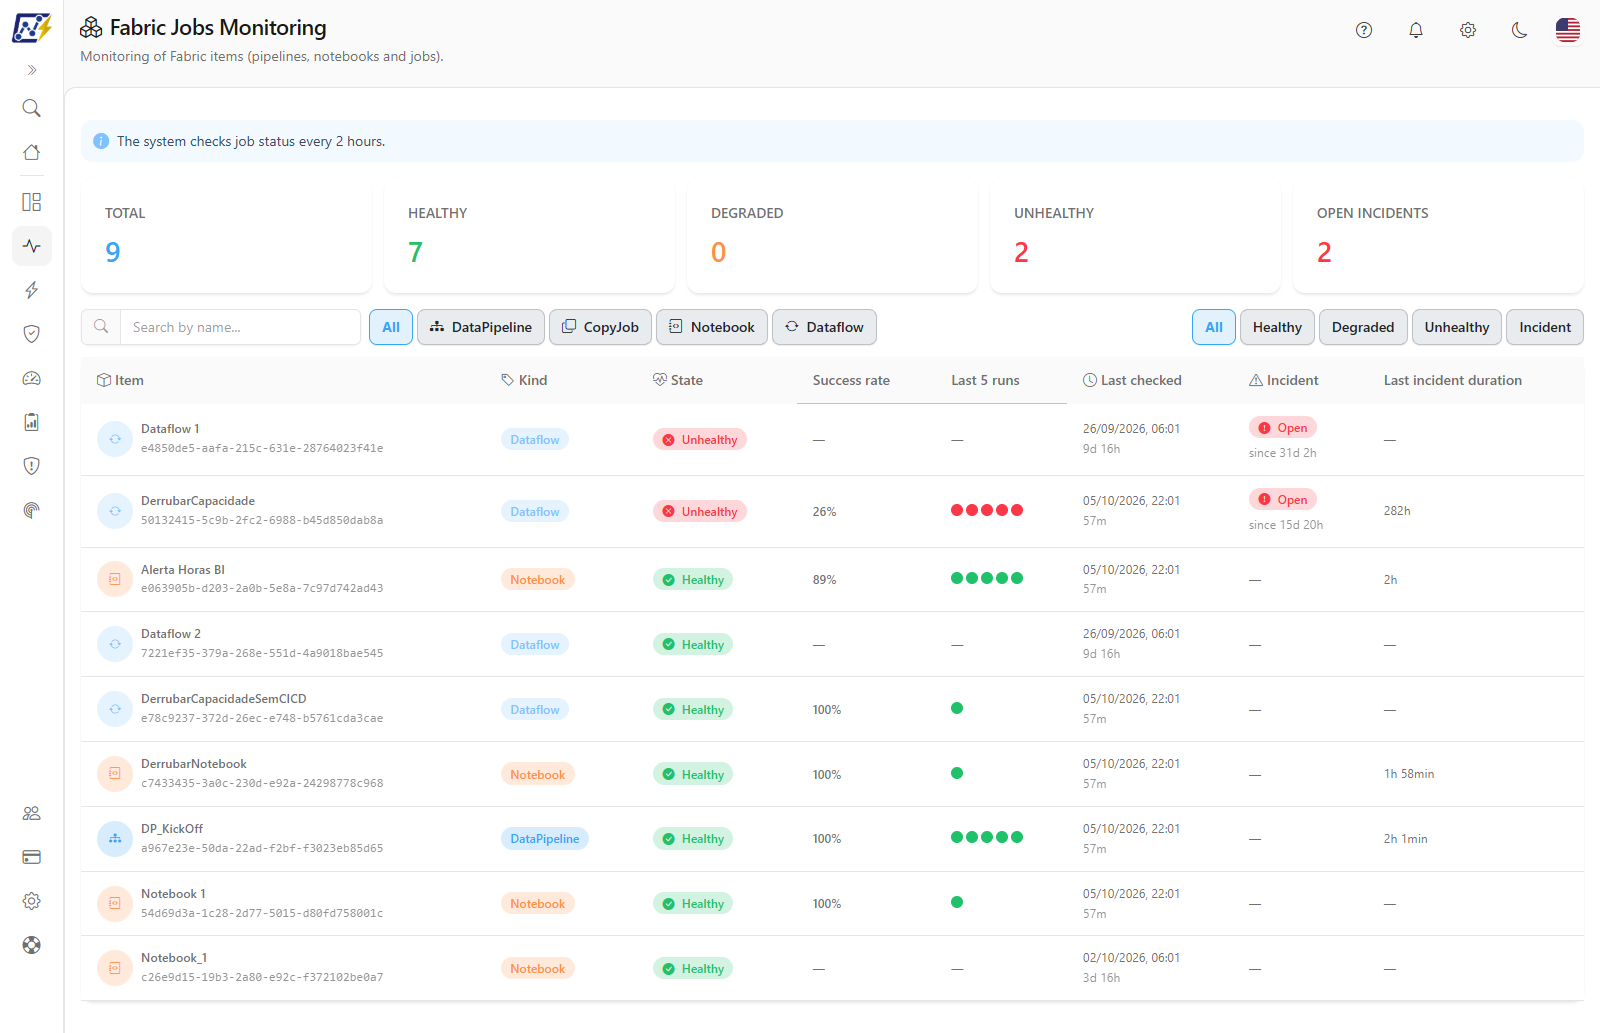Show only Unhealthy state items

click(1457, 327)
